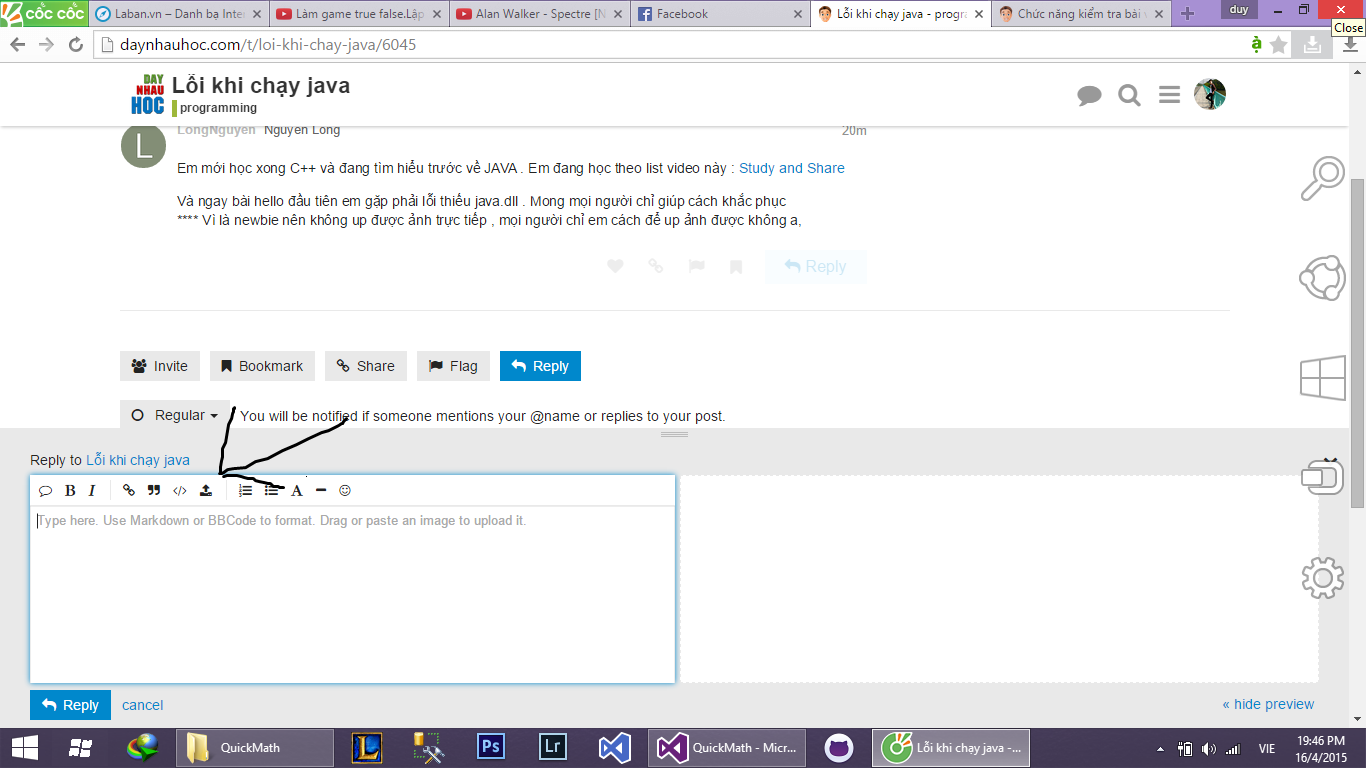Viewport: 1366px width, 768px height.
Task: Click the blue Reply button below topic
Action: tap(540, 366)
